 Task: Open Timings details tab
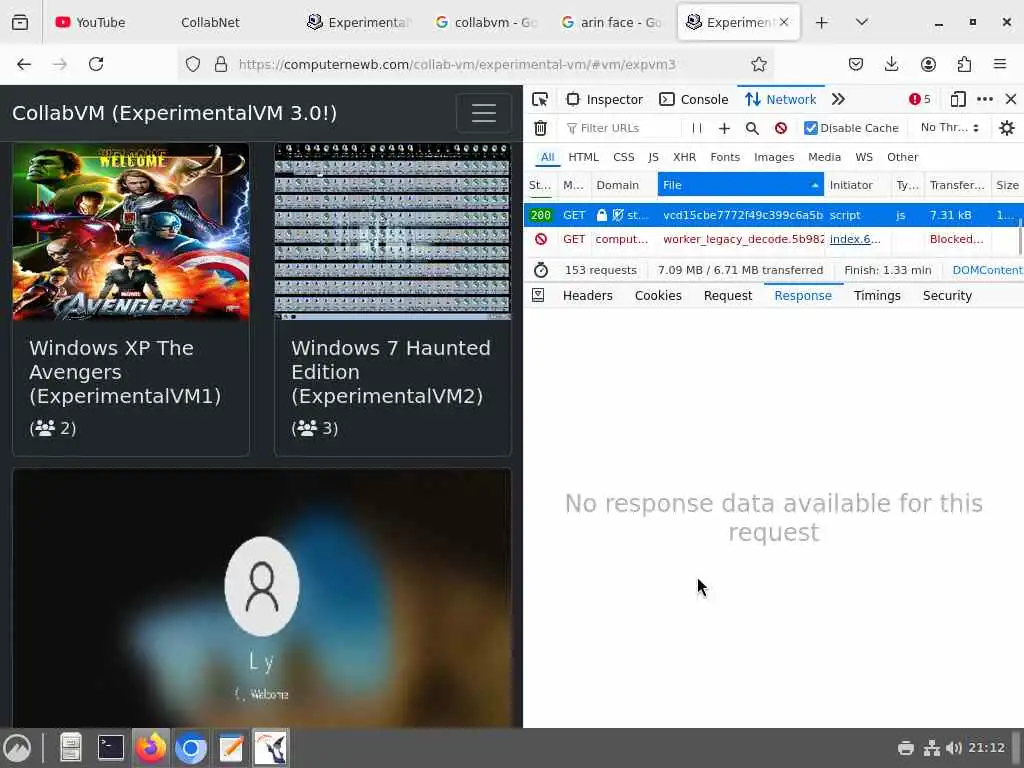pos(877,295)
